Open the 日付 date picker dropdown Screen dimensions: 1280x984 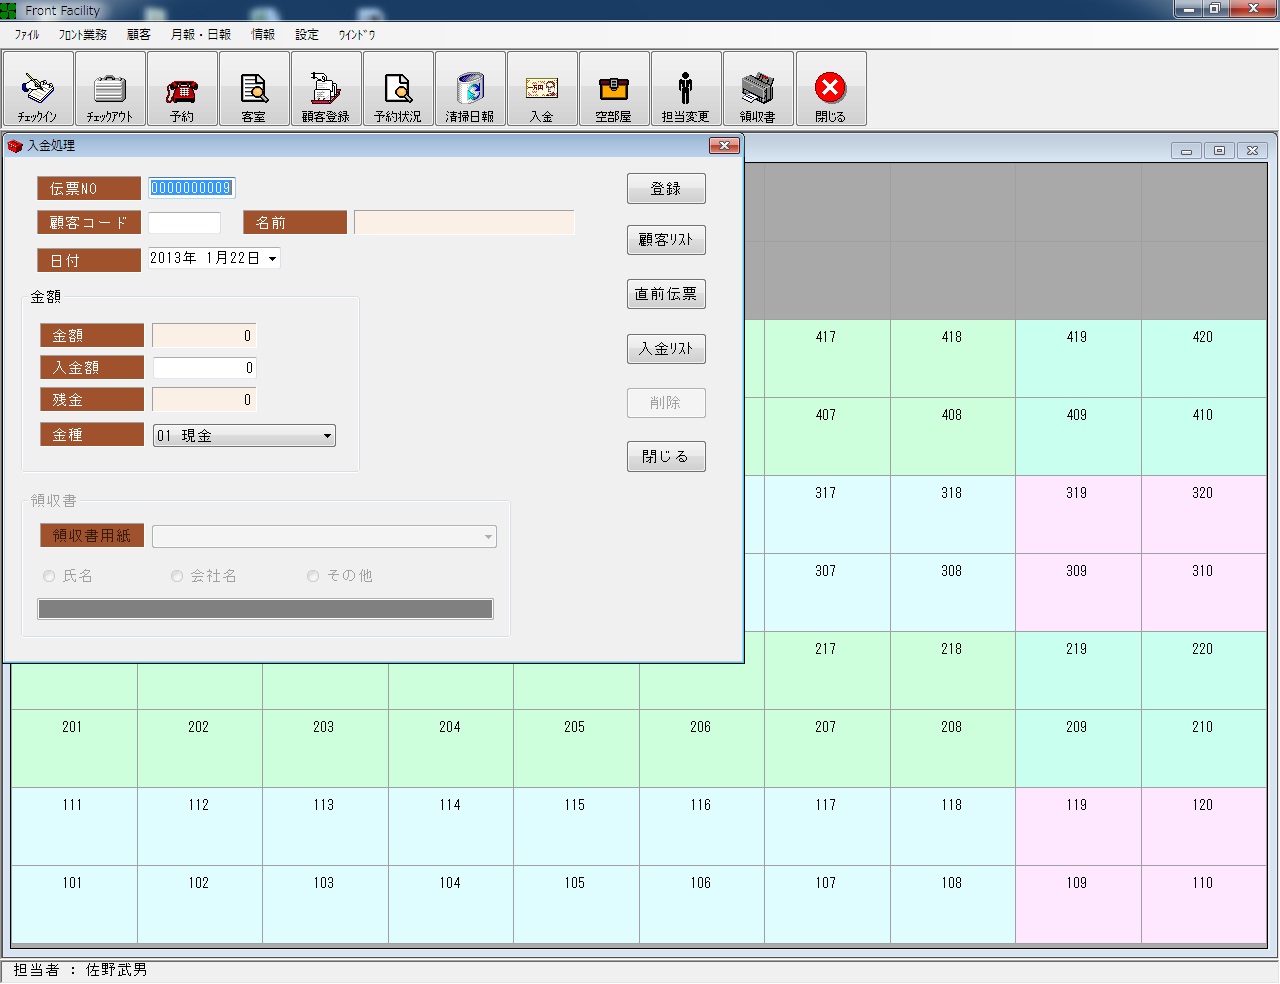click(x=272, y=258)
